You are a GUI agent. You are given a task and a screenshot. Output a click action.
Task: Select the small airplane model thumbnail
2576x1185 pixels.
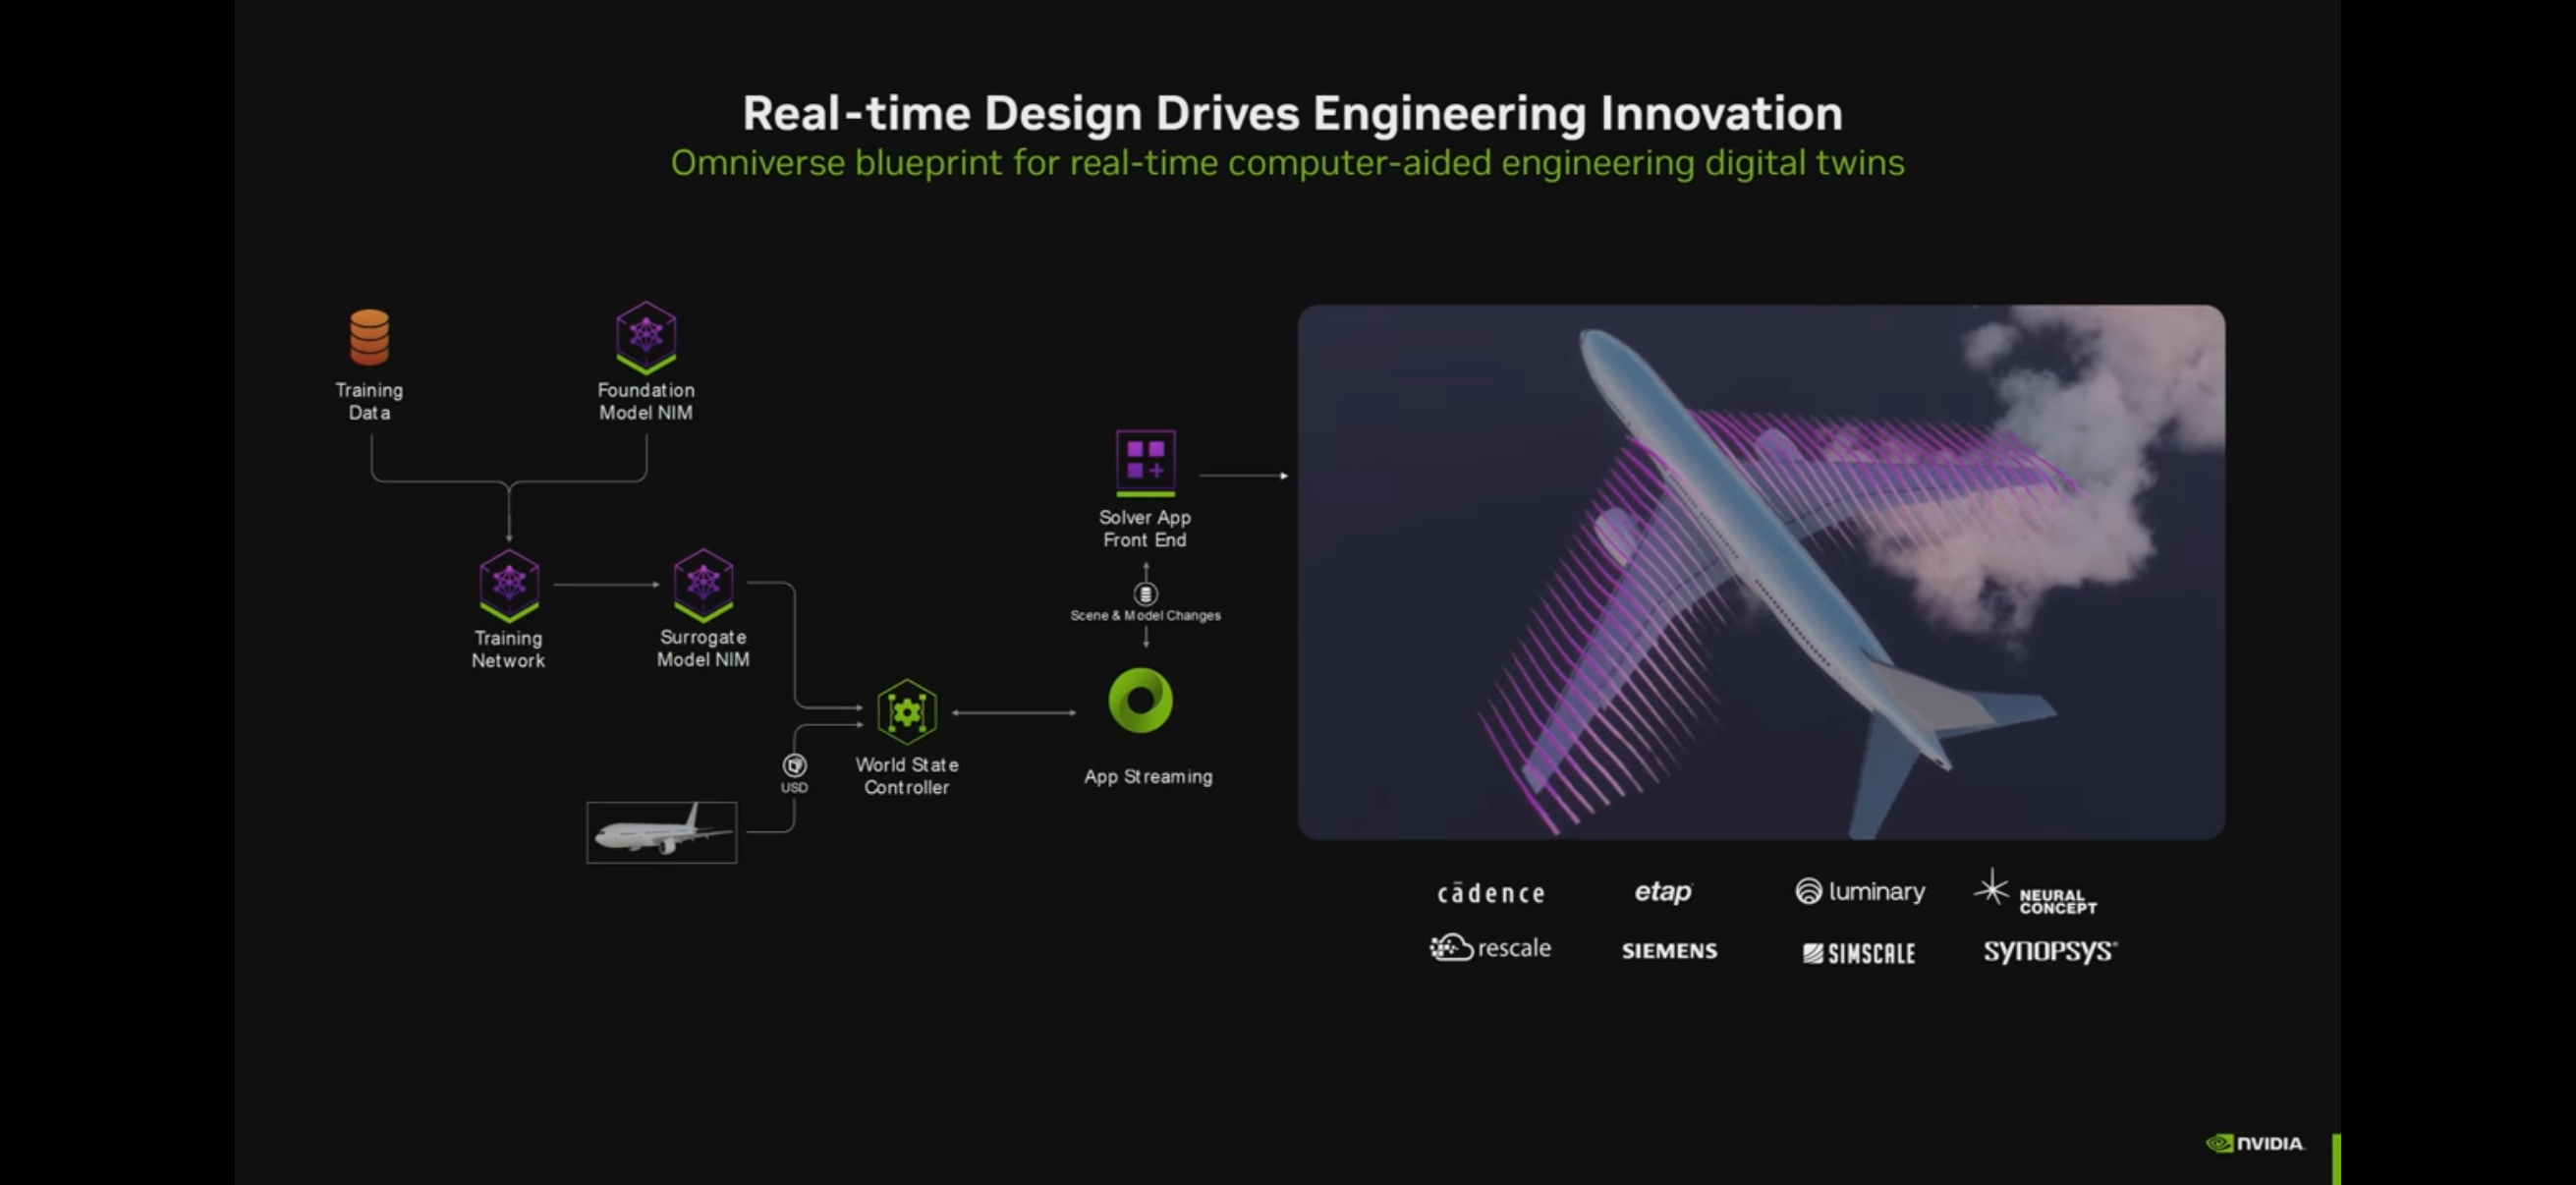click(x=661, y=832)
